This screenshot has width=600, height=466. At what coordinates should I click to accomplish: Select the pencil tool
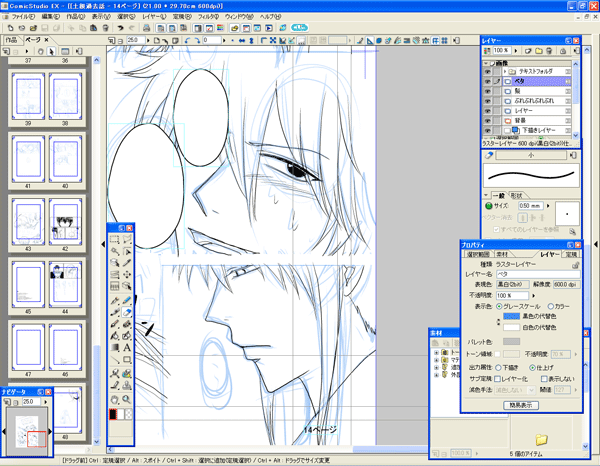coord(127,301)
